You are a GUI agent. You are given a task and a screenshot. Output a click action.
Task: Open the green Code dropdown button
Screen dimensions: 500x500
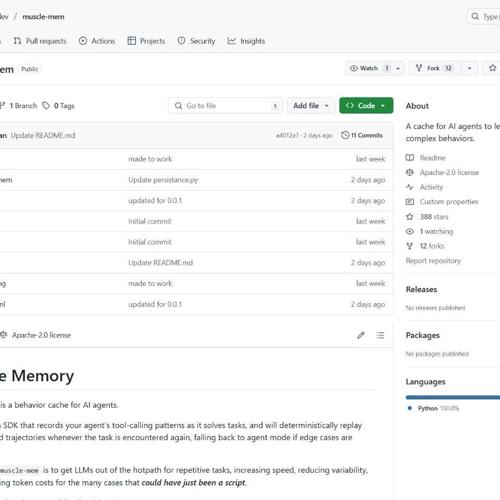(366, 106)
